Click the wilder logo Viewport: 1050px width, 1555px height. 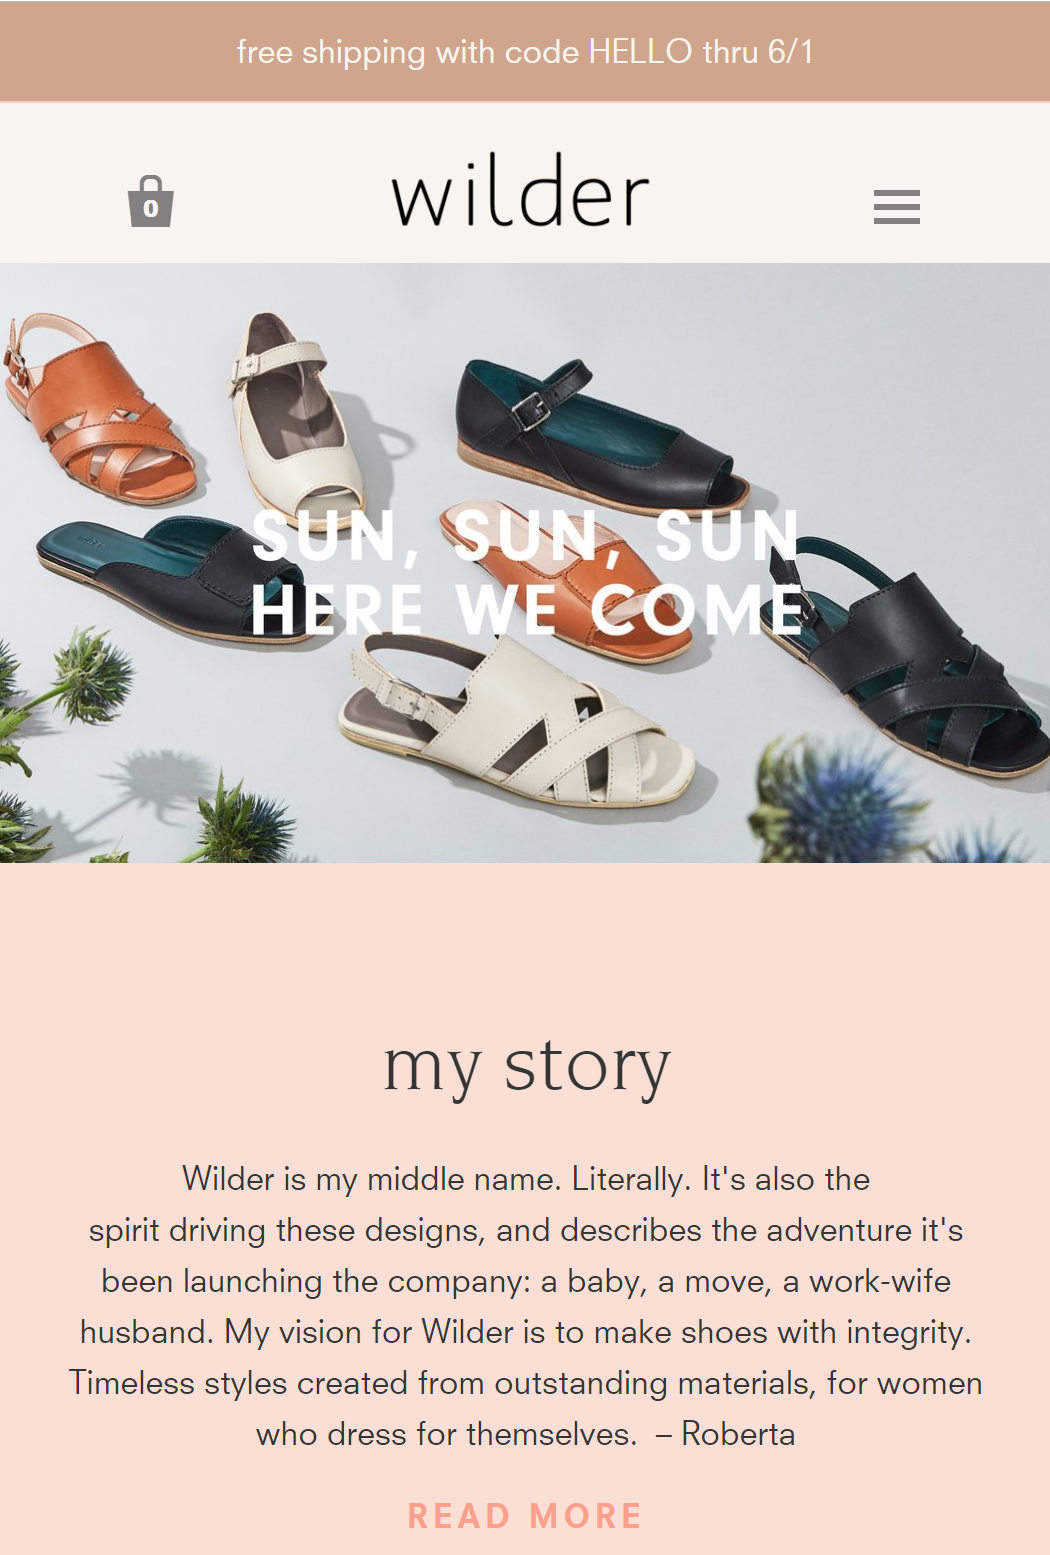click(x=521, y=190)
